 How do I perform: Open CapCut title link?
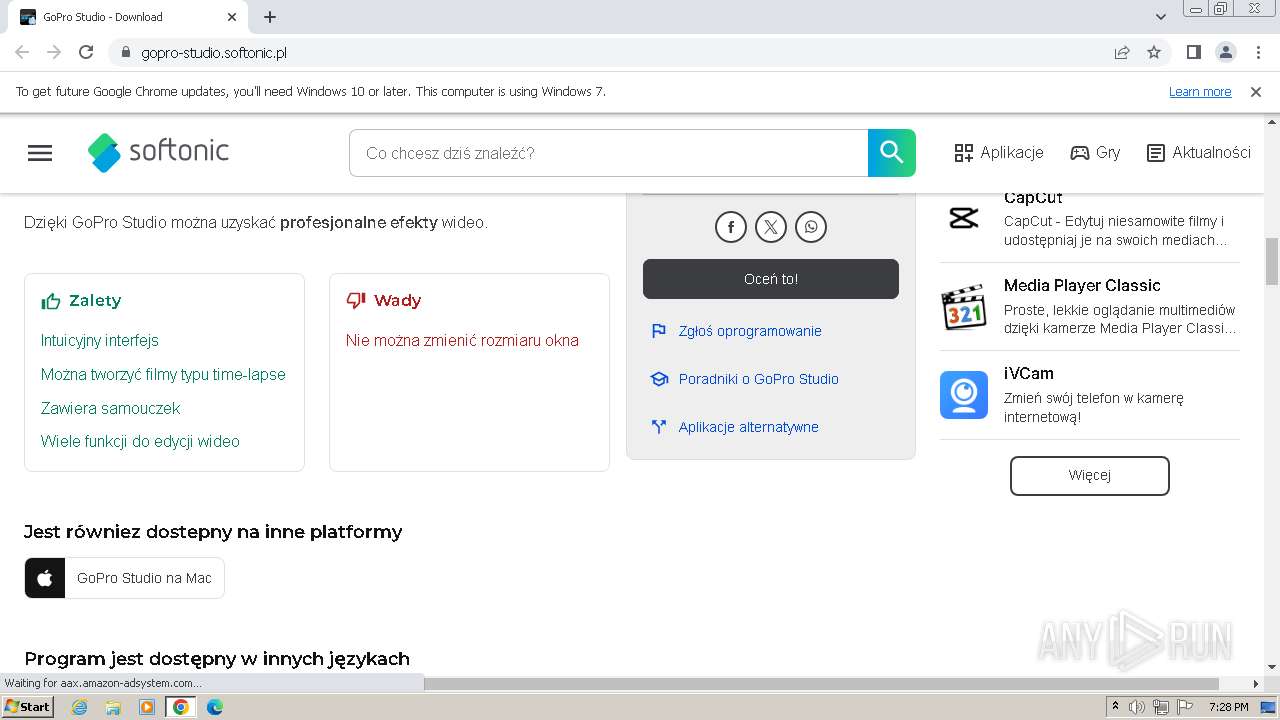coord(1033,198)
